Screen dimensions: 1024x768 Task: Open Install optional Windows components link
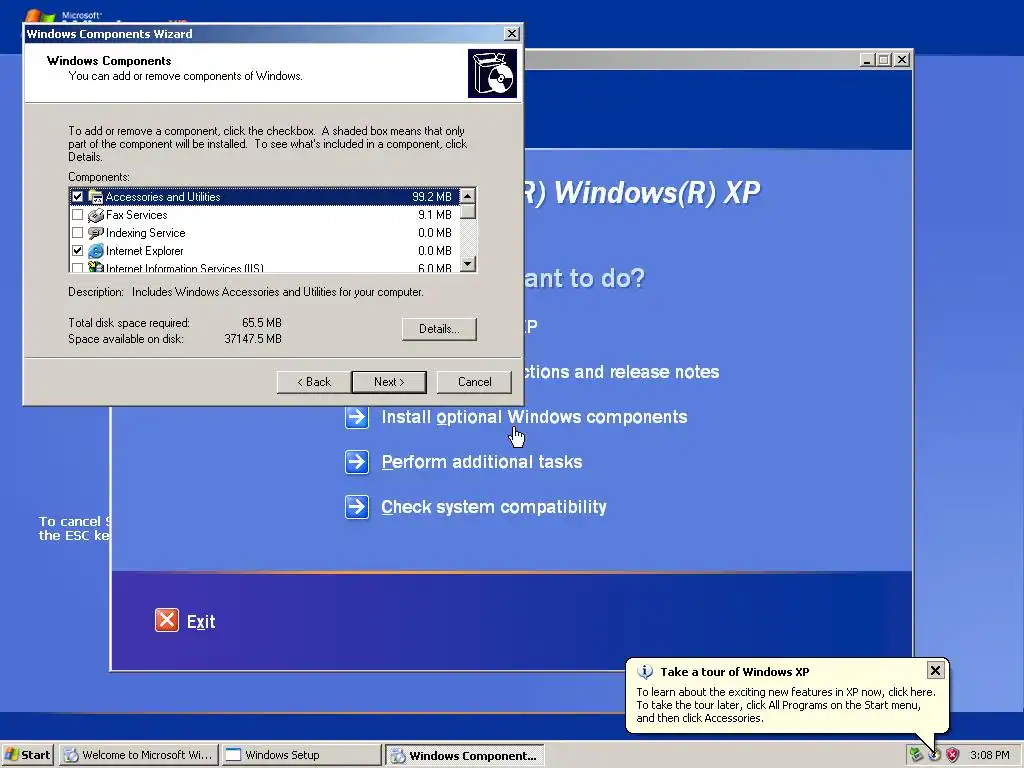point(534,417)
